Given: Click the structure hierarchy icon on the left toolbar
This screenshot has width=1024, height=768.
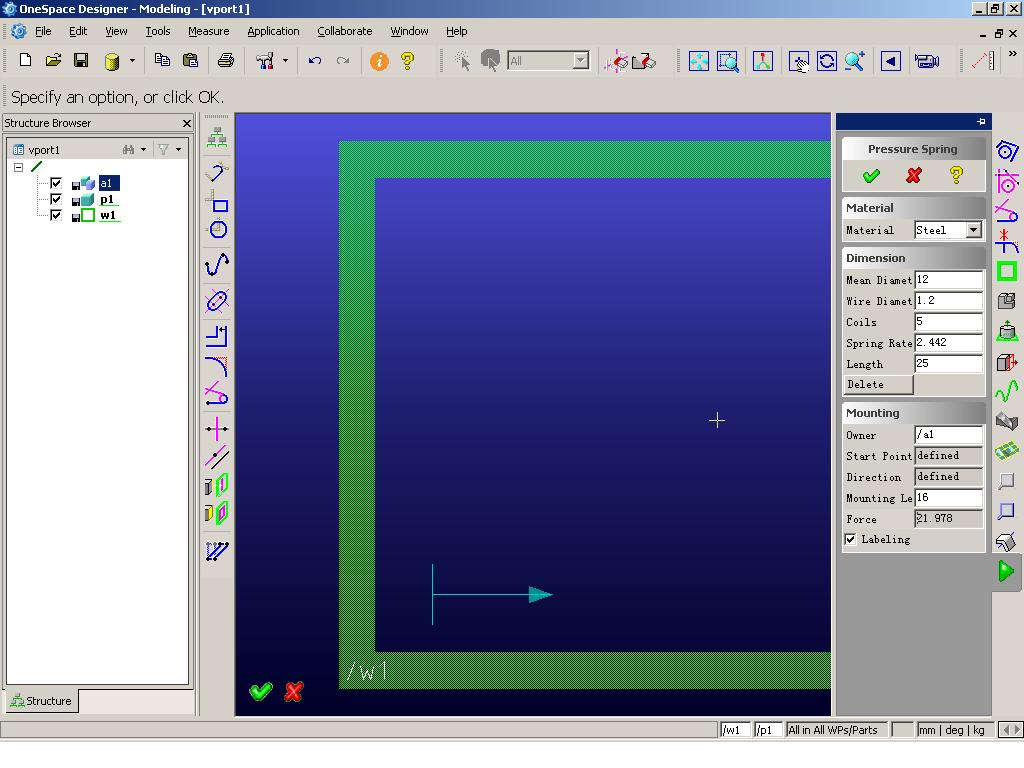Looking at the screenshot, I should point(217,137).
